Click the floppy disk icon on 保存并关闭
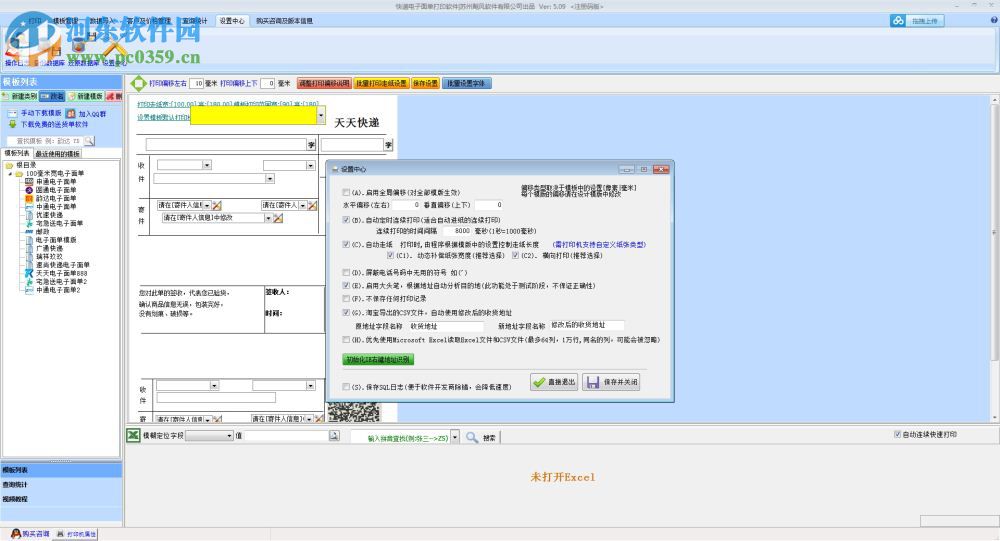Screen dimensions: 1000x541 coord(593,382)
